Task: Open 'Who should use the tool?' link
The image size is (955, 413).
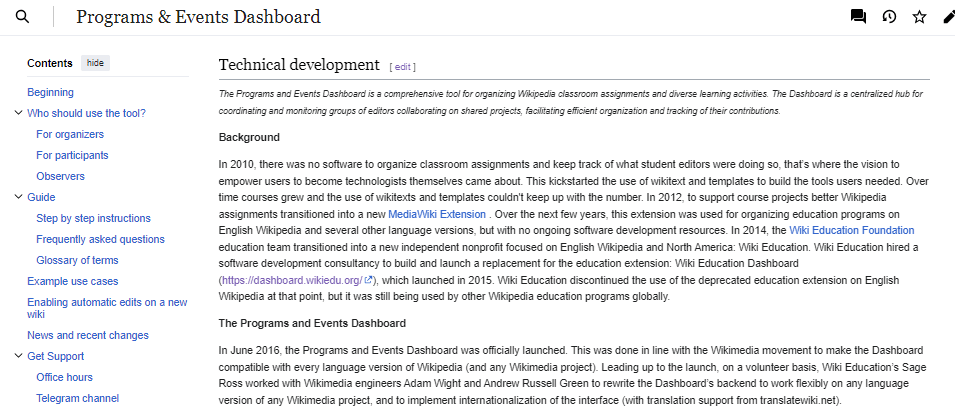Action: pos(86,113)
